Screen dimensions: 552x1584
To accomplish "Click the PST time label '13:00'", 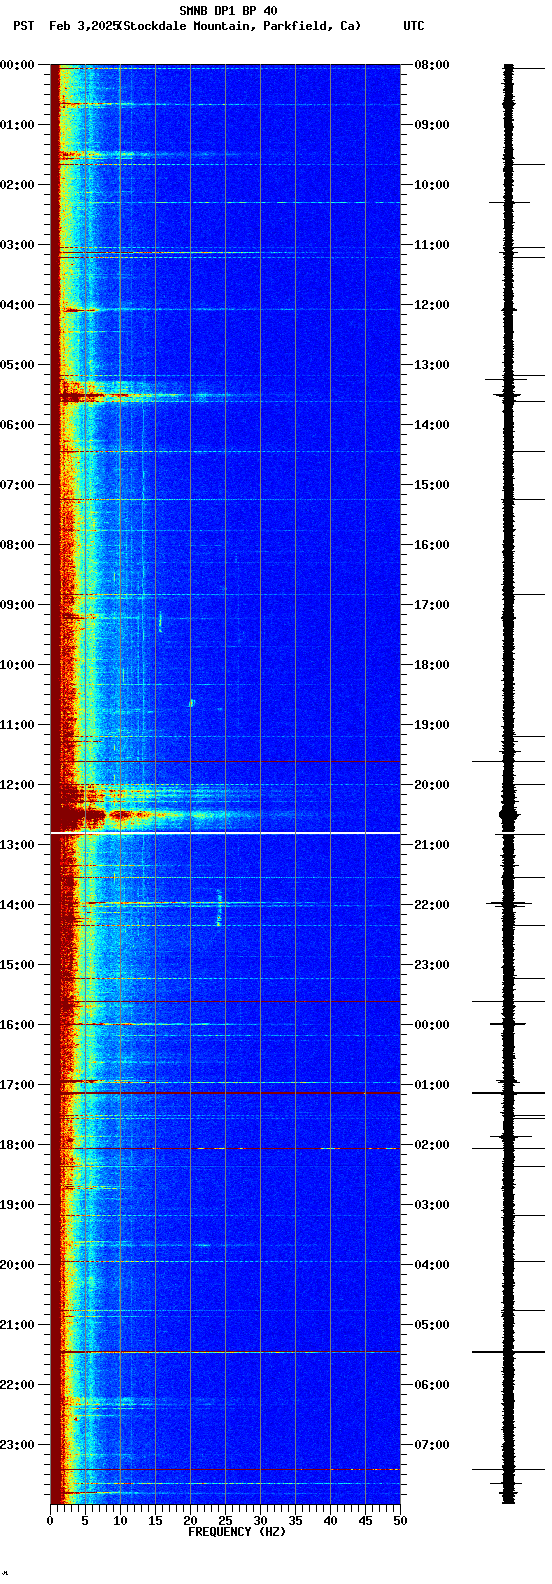I will (x=17, y=845).
